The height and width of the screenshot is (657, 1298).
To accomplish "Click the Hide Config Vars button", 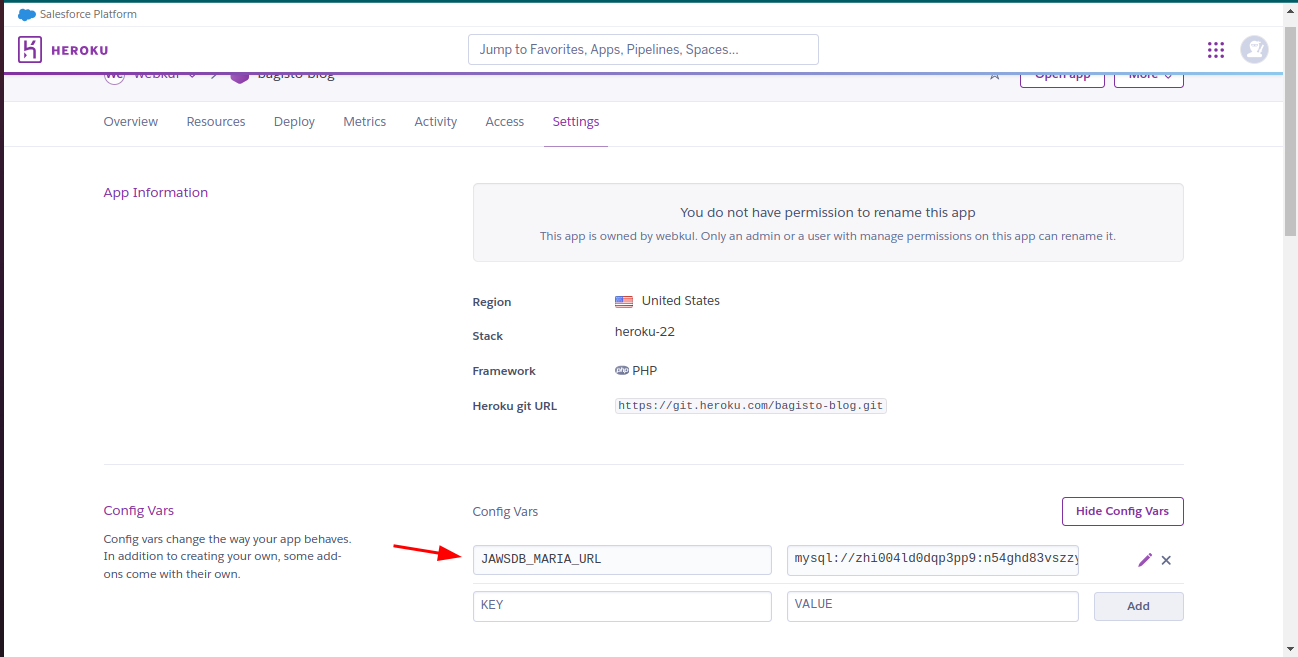I will 1122,511.
